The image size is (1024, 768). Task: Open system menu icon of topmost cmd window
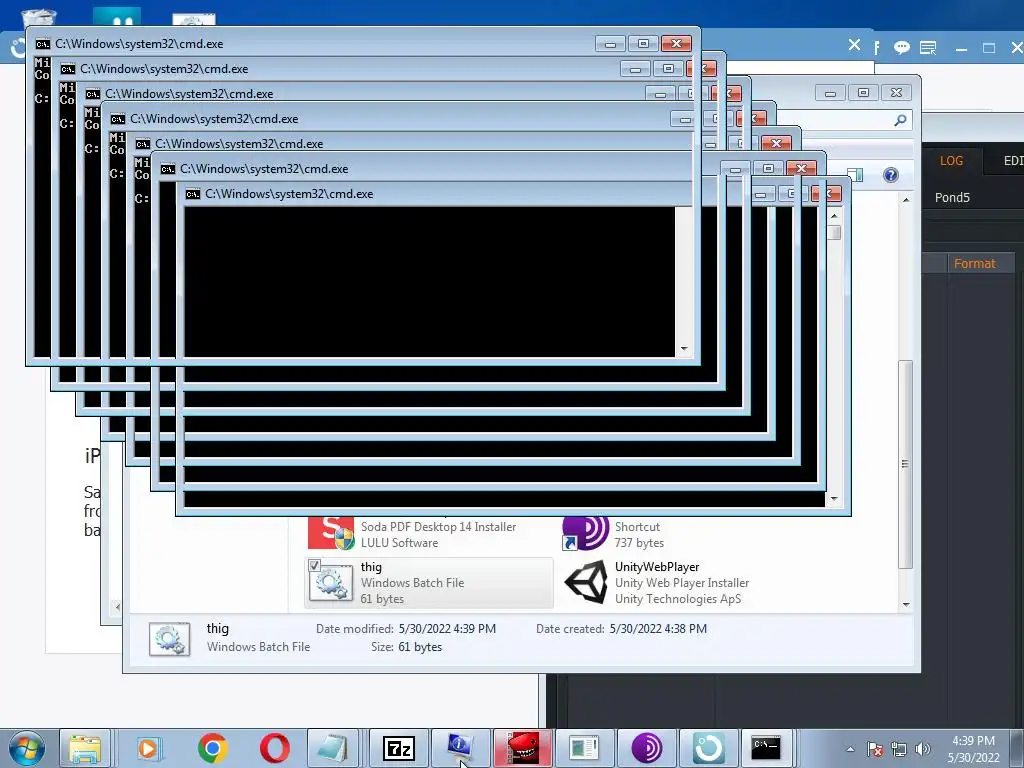point(42,44)
